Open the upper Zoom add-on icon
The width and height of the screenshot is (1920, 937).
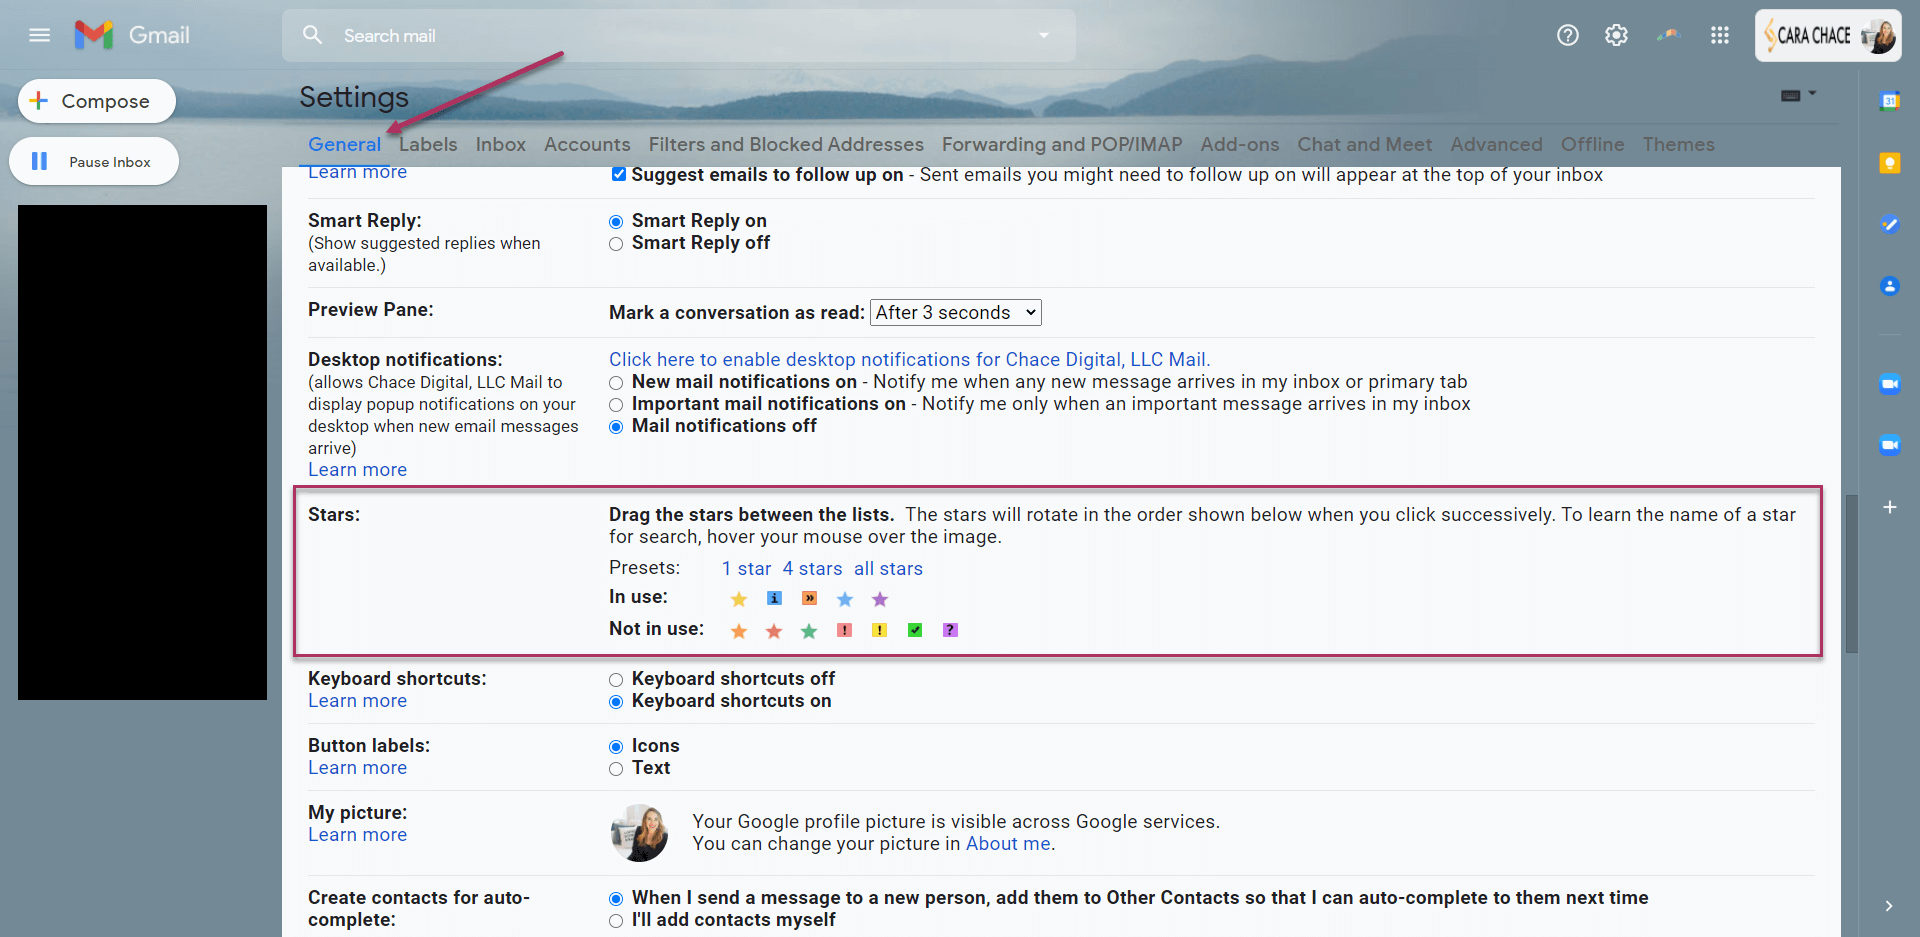pyautogui.click(x=1890, y=384)
